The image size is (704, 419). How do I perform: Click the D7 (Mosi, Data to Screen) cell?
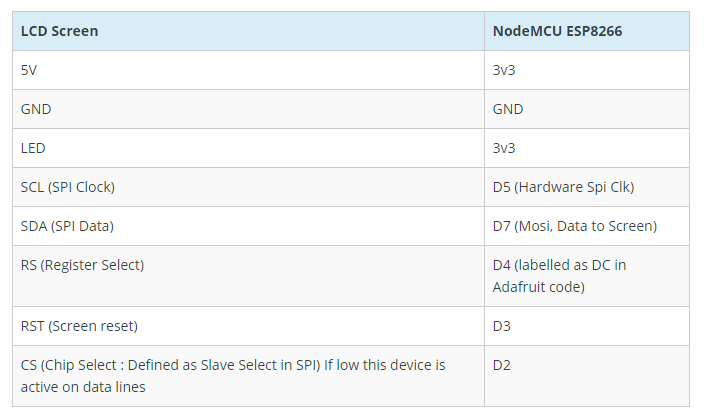pyautogui.click(x=587, y=226)
